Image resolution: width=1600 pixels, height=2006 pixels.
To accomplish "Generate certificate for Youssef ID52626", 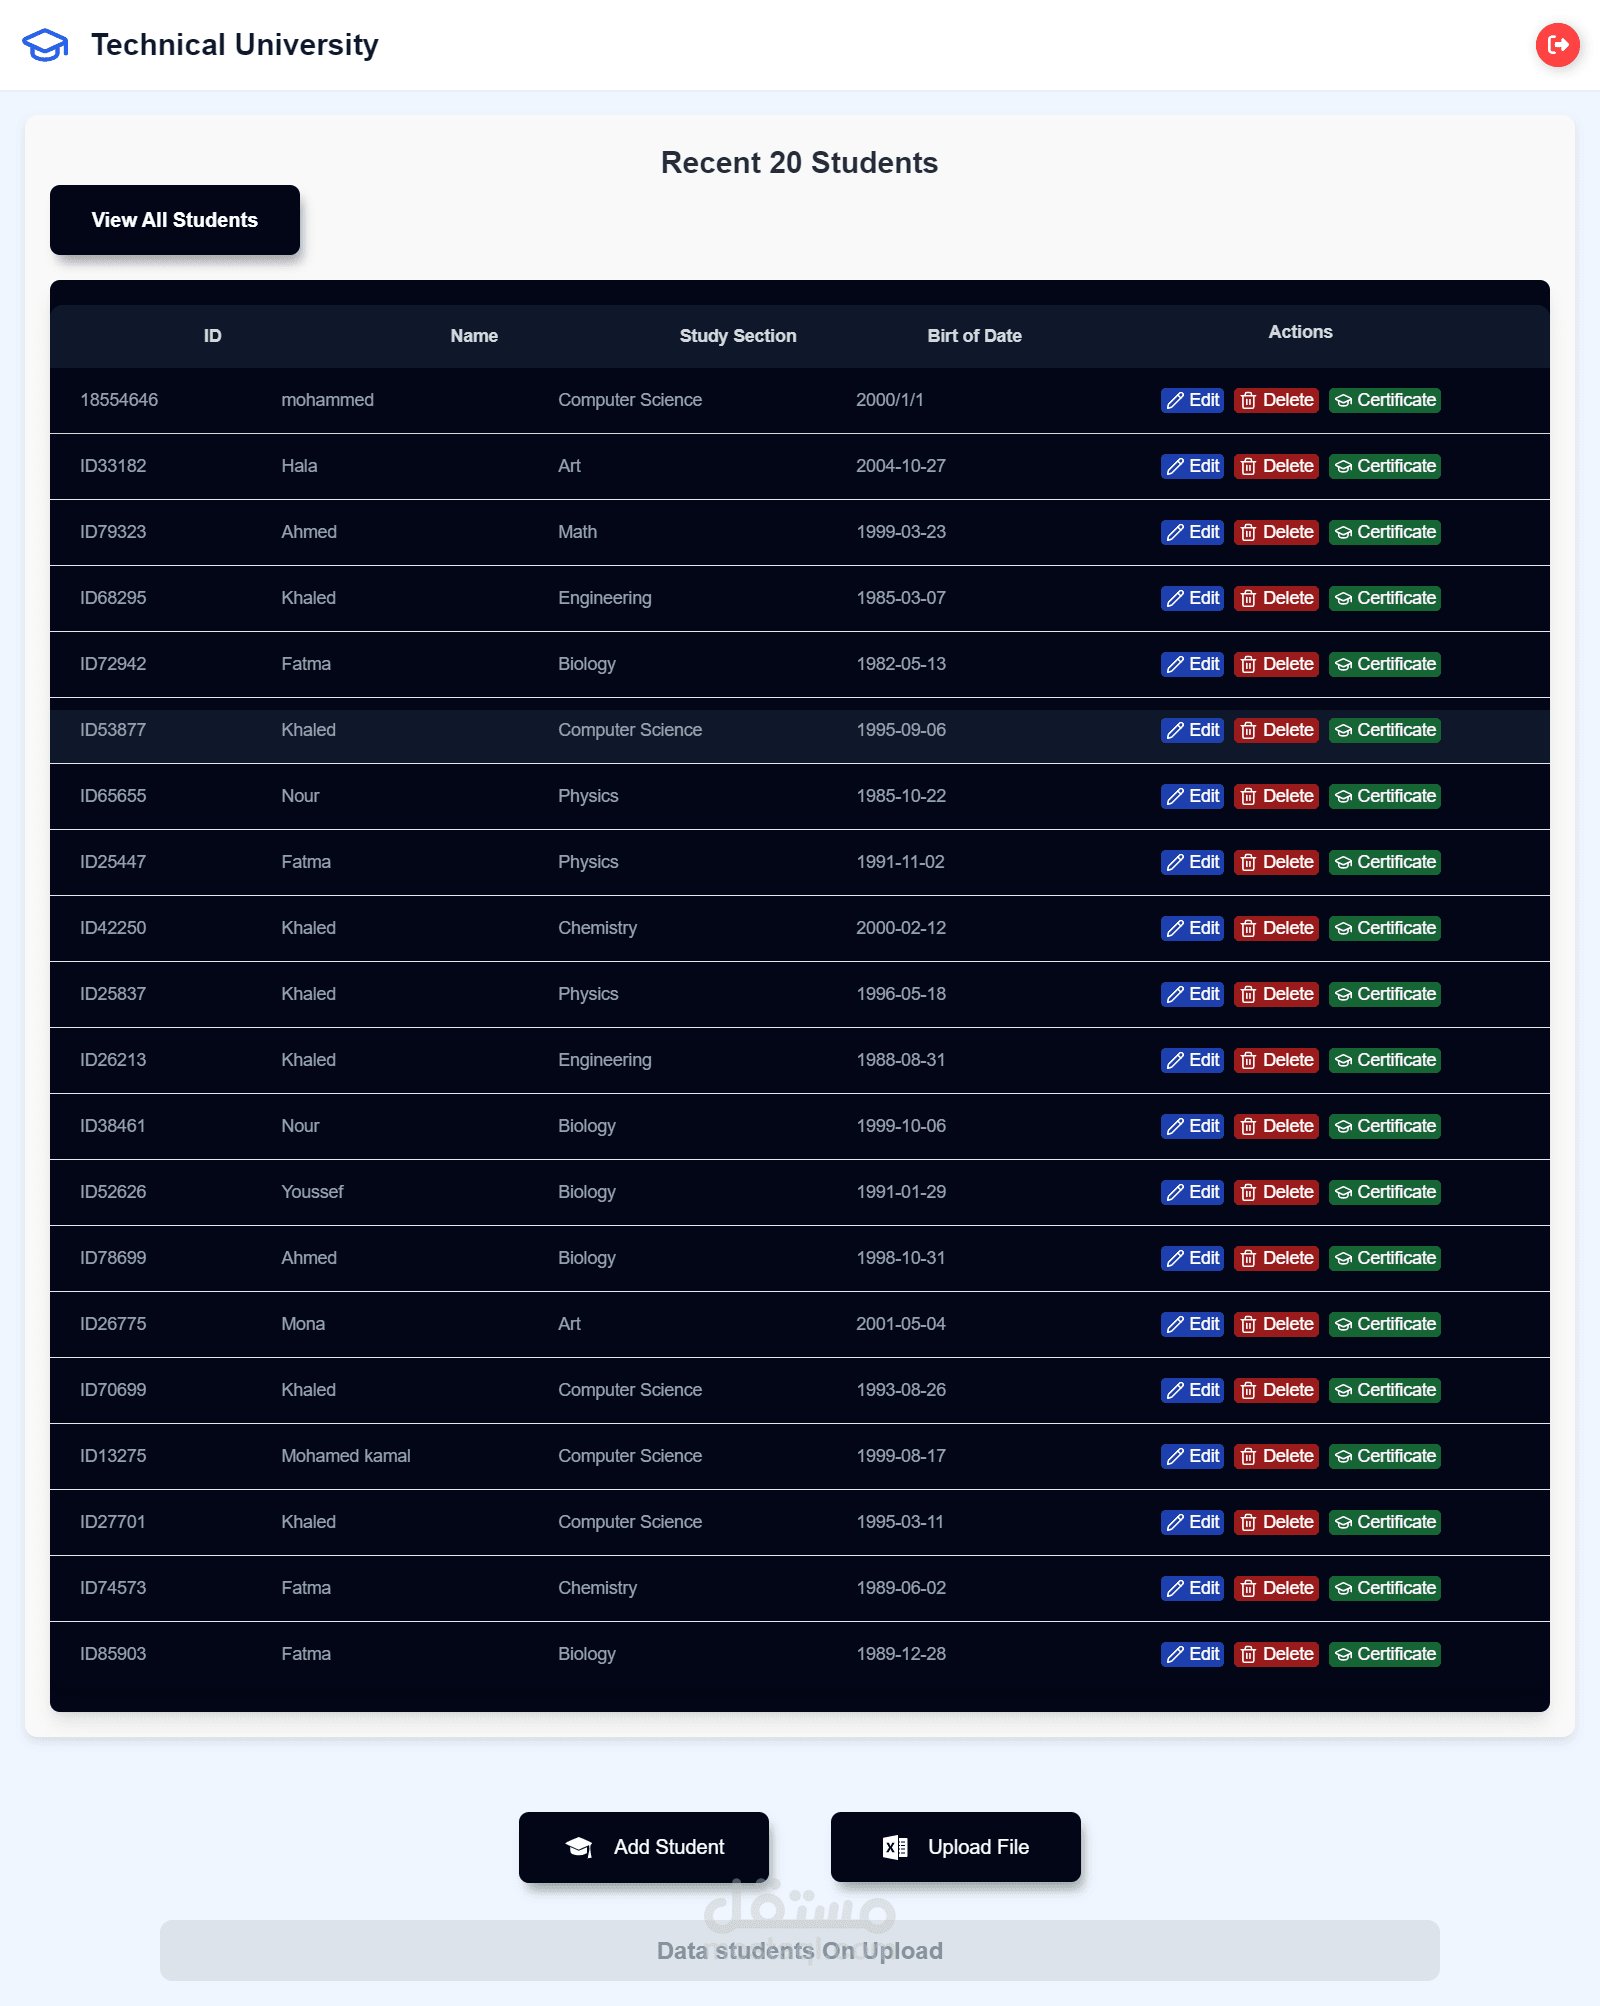I will (x=1385, y=1193).
